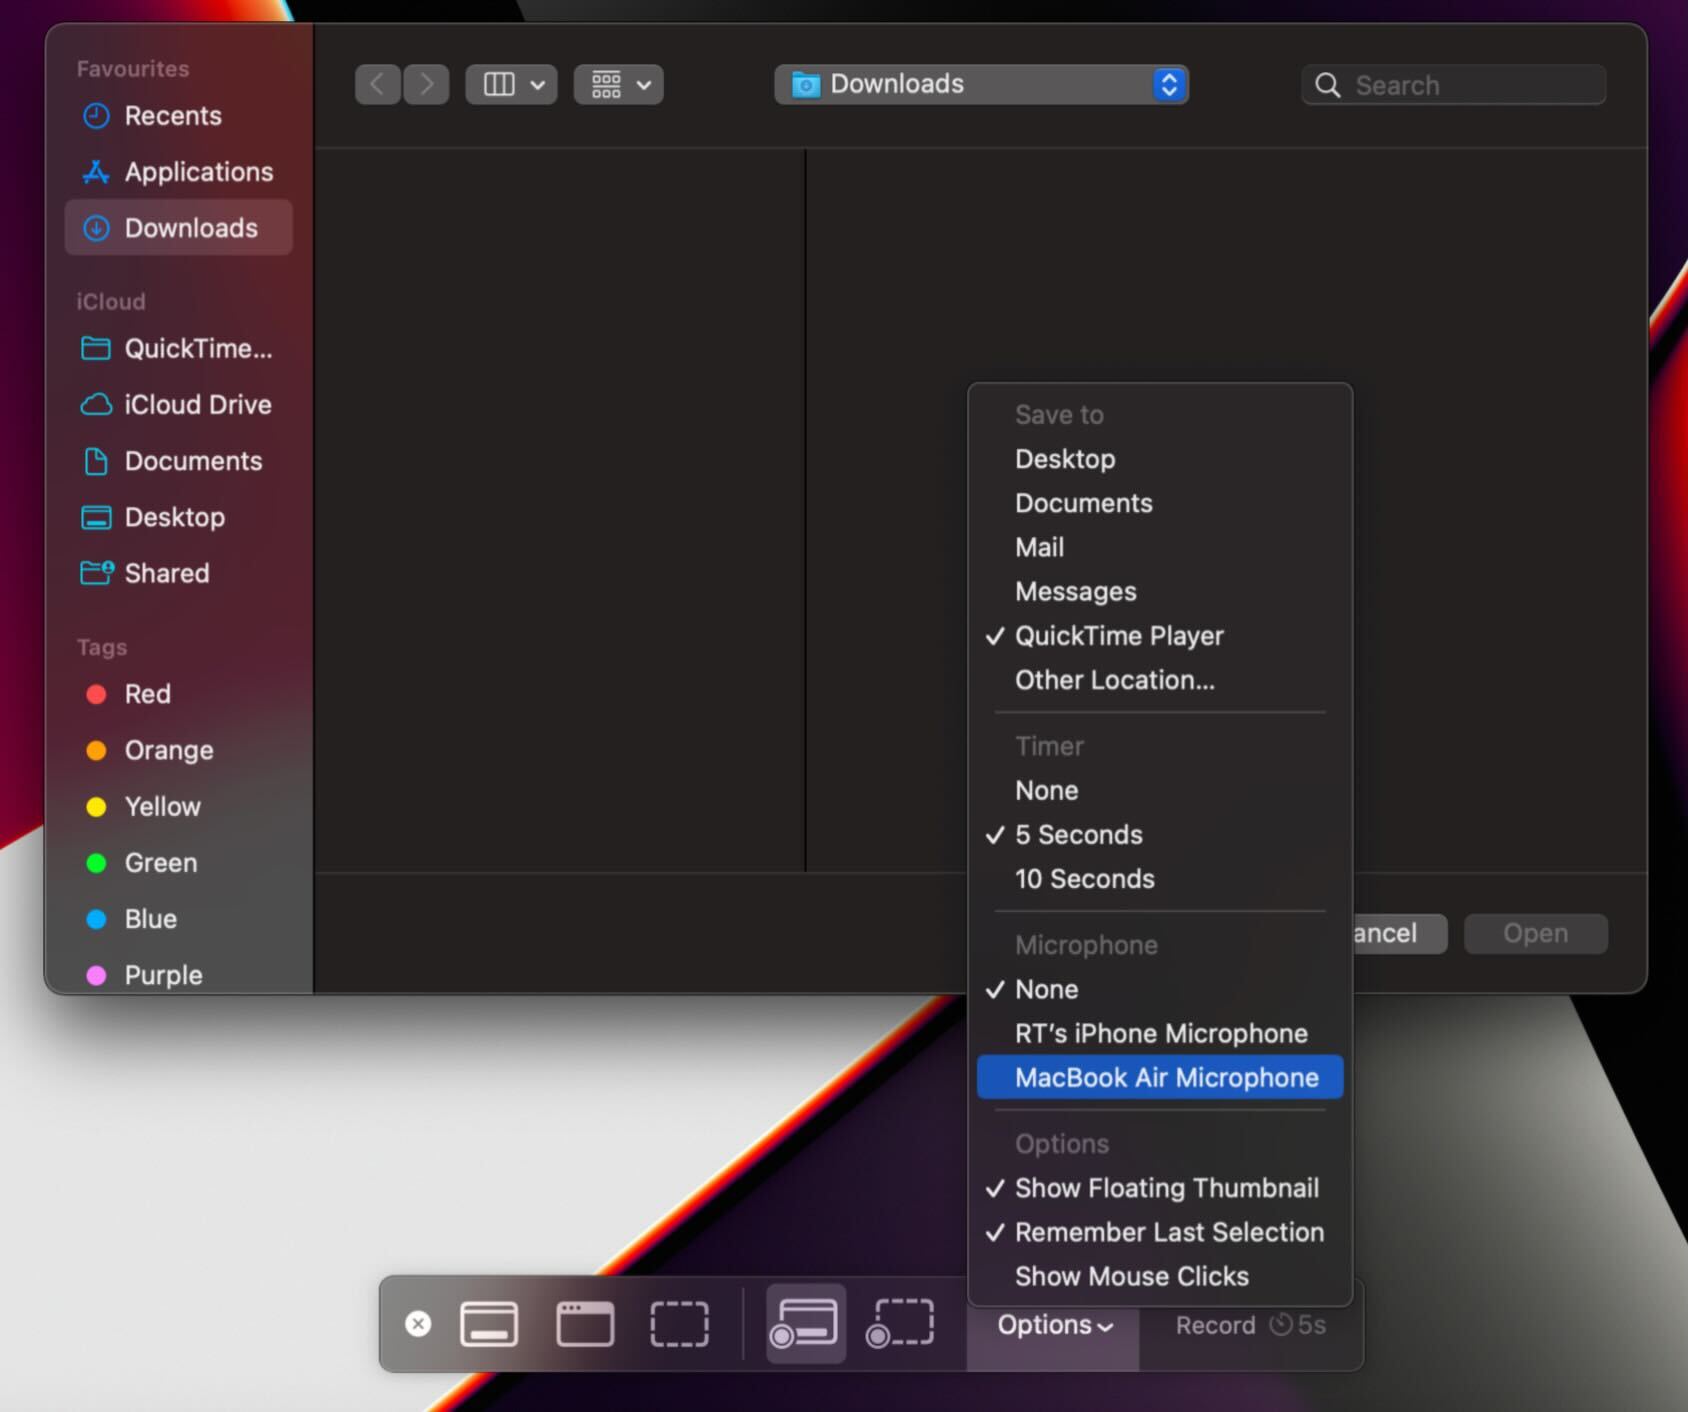Set Timer to 5 Seconds
The image size is (1688, 1412).
click(x=1160, y=835)
